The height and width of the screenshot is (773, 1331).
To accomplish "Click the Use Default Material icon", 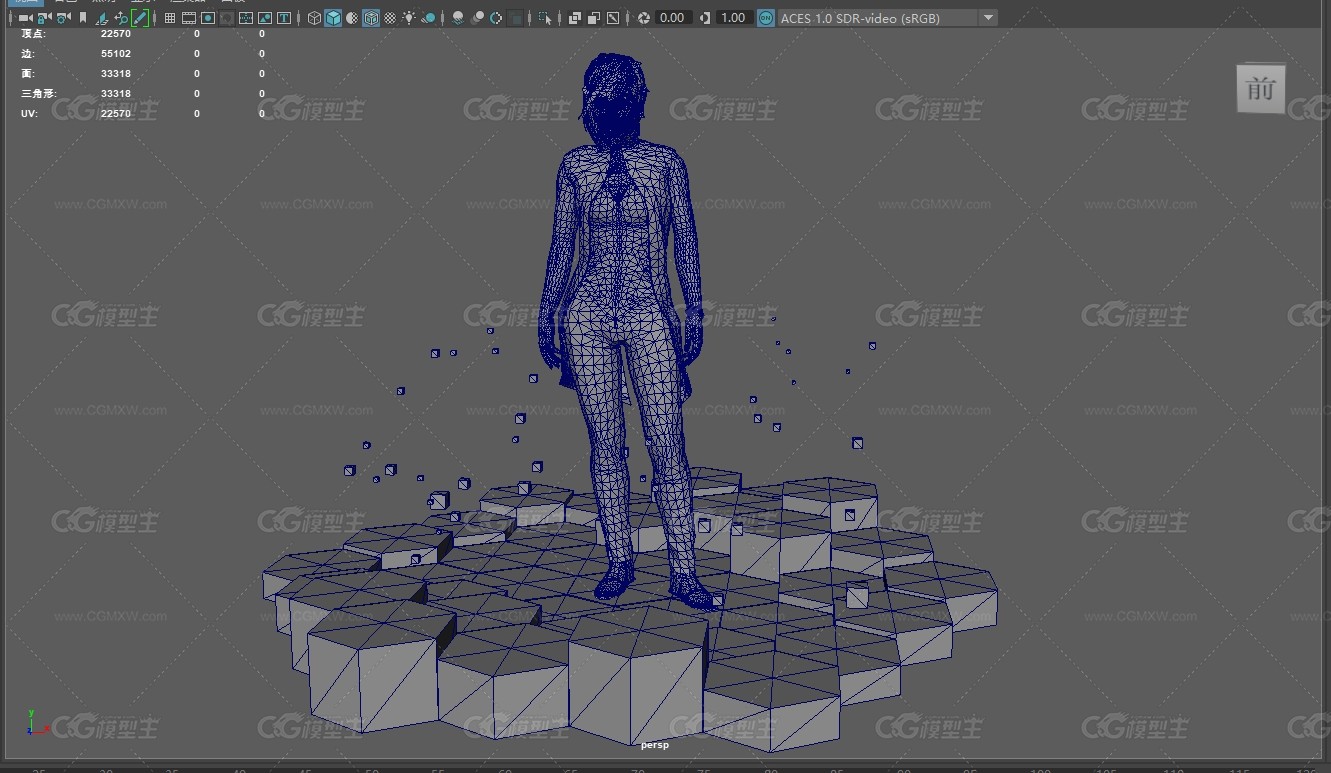I will tap(352, 18).
